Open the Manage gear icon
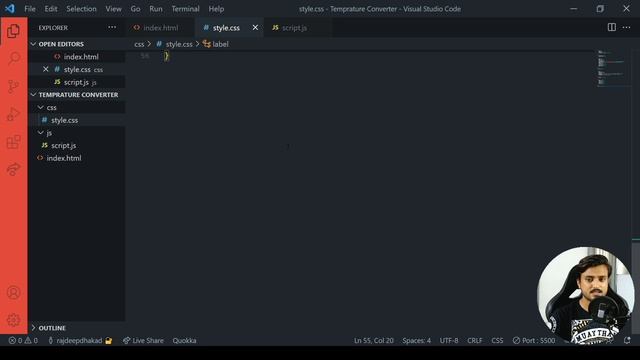Viewport: 640px width, 360px height. click(13, 320)
